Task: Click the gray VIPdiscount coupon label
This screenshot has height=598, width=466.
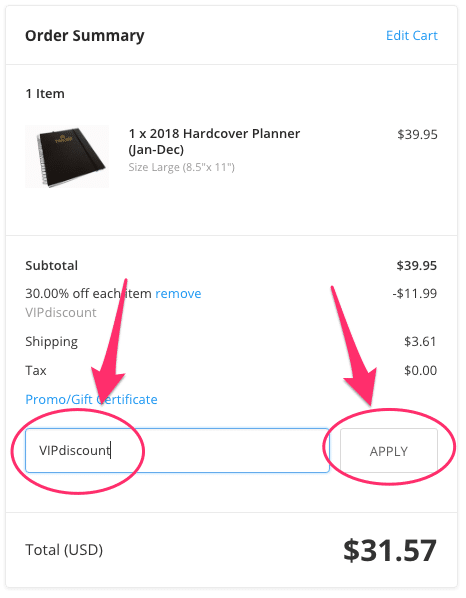Action: click(61, 312)
